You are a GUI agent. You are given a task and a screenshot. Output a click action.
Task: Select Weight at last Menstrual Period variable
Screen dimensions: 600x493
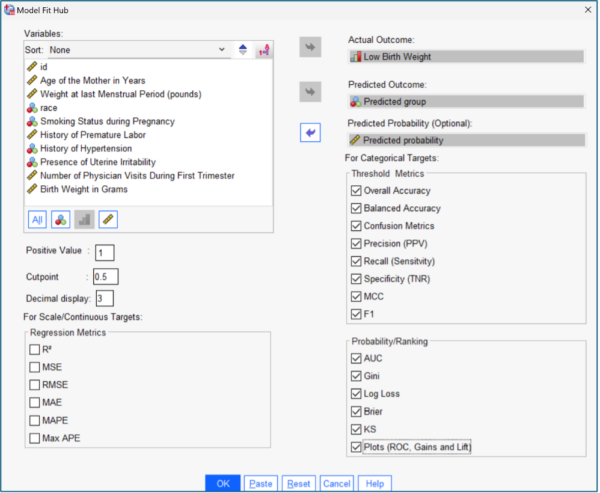148,94
